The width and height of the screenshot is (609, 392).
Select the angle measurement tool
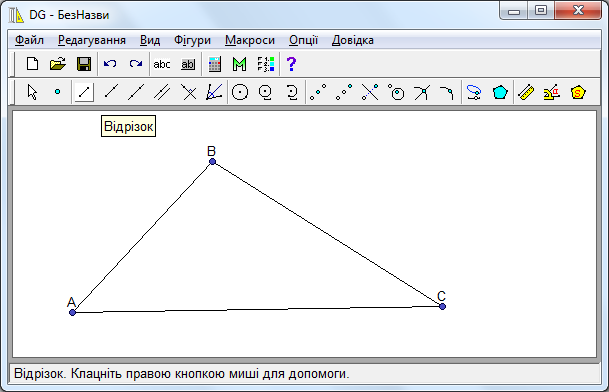[552, 92]
